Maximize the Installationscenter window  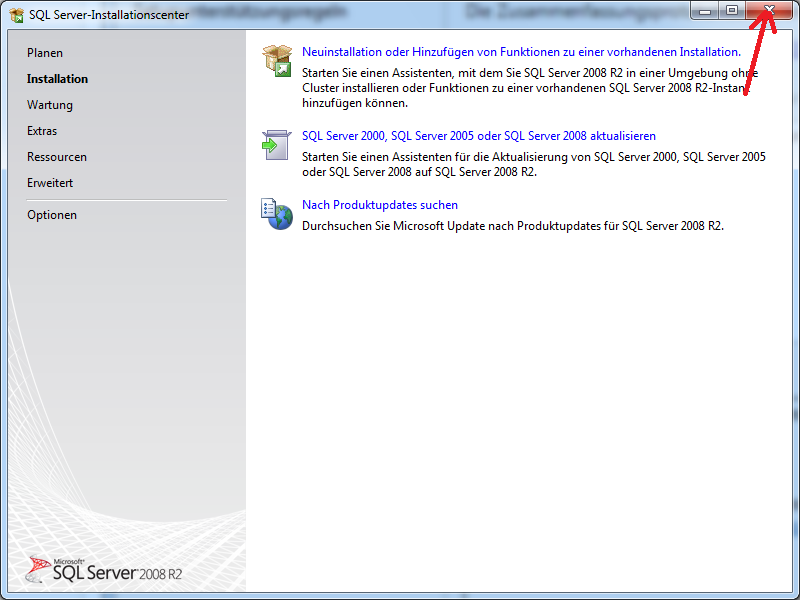point(732,10)
